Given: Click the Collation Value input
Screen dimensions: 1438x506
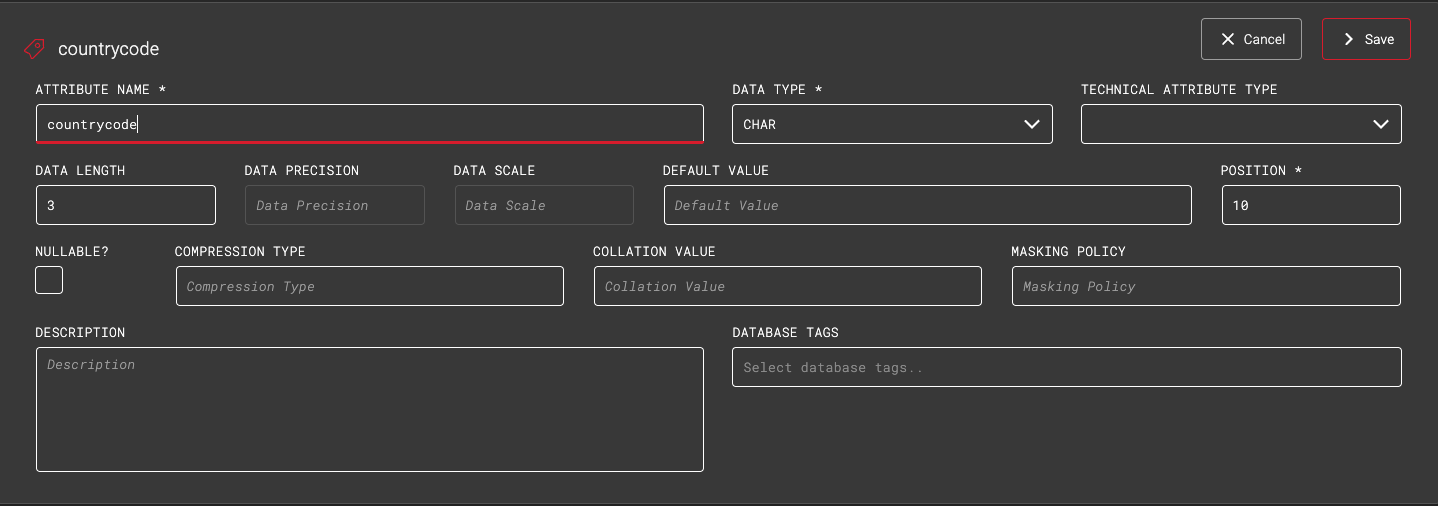Looking at the screenshot, I should (787, 286).
